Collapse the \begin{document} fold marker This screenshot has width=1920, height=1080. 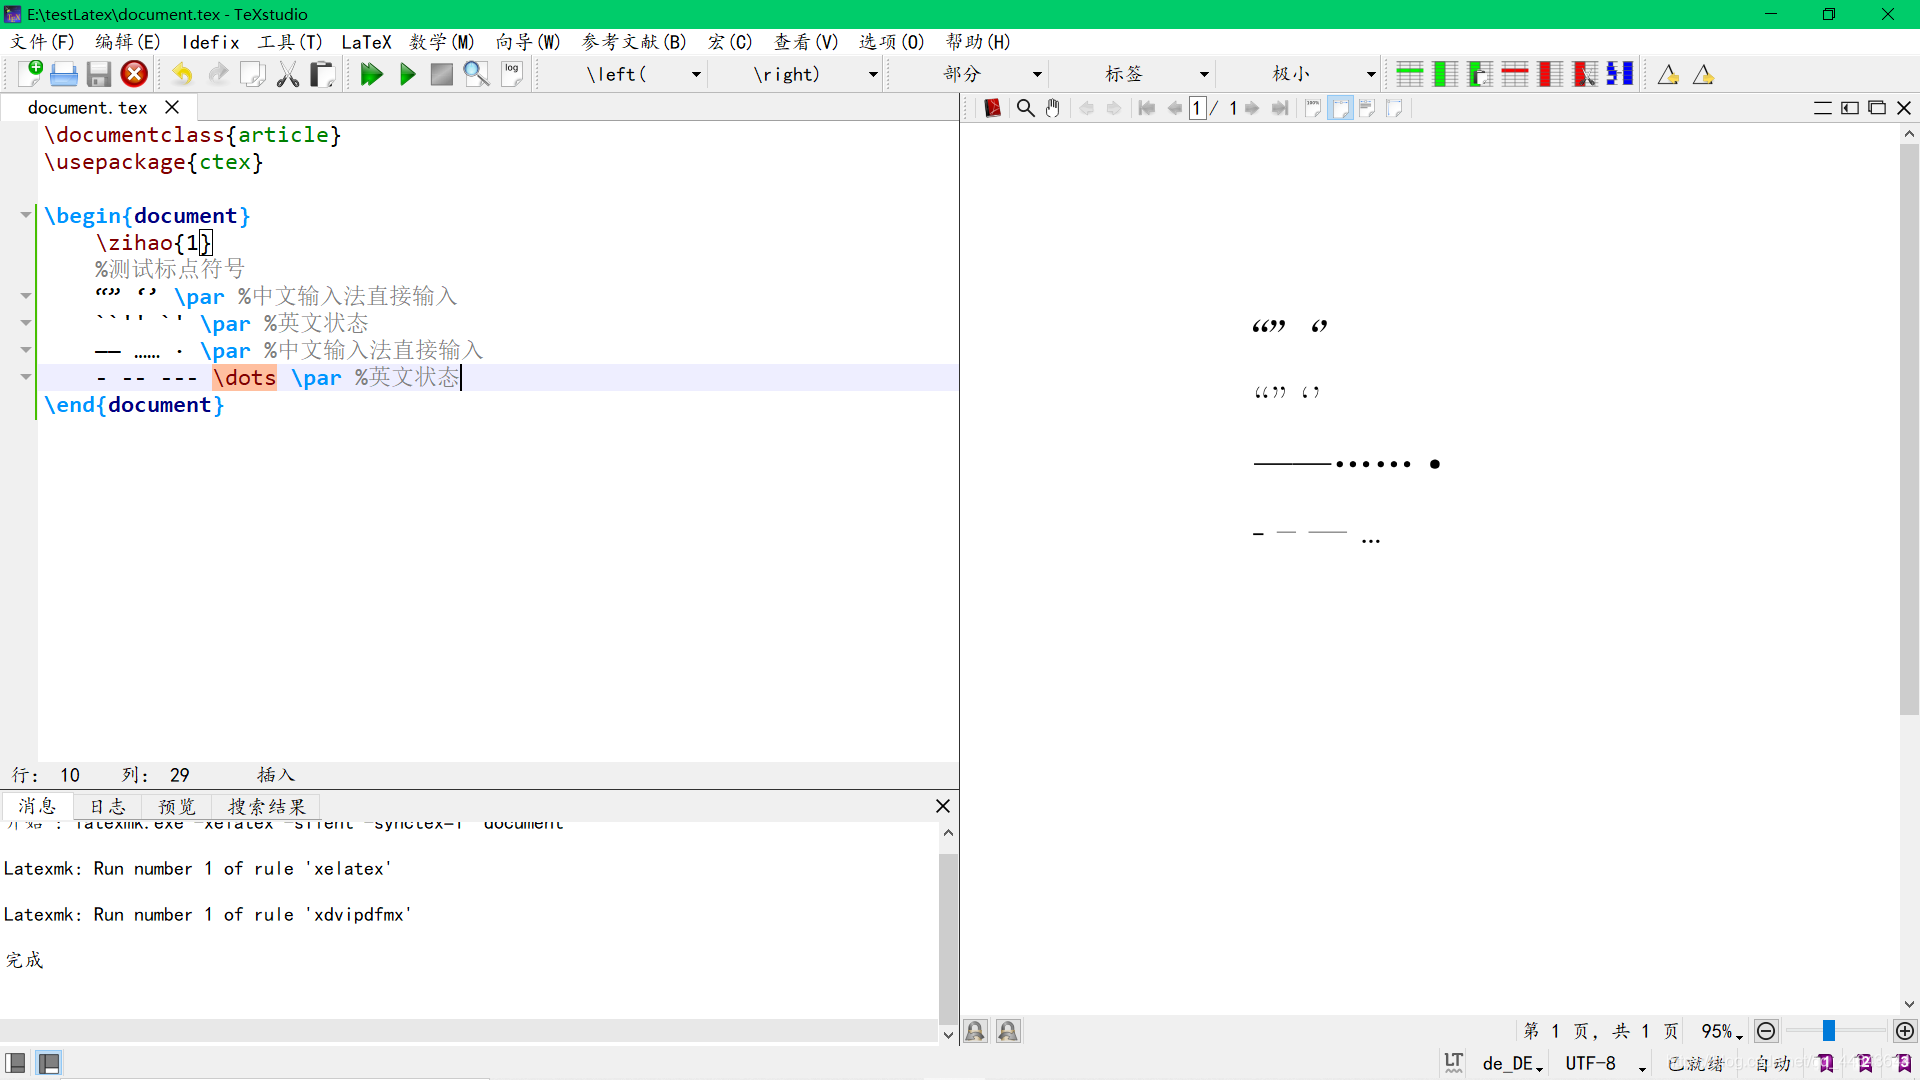(x=26, y=215)
